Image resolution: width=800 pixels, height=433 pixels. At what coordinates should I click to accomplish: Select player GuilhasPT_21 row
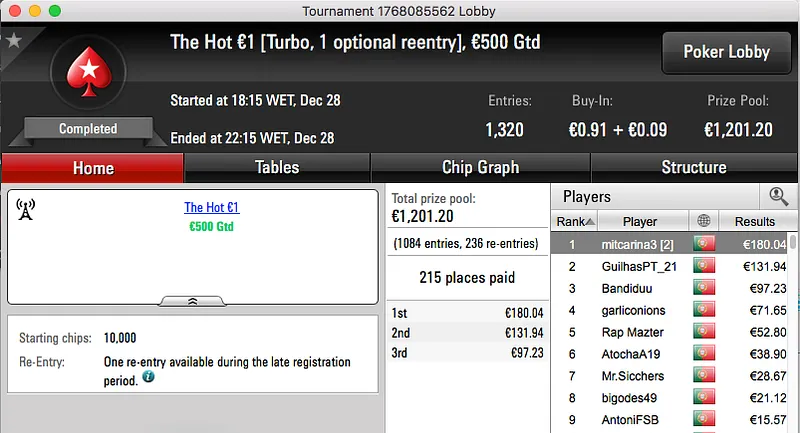650,266
